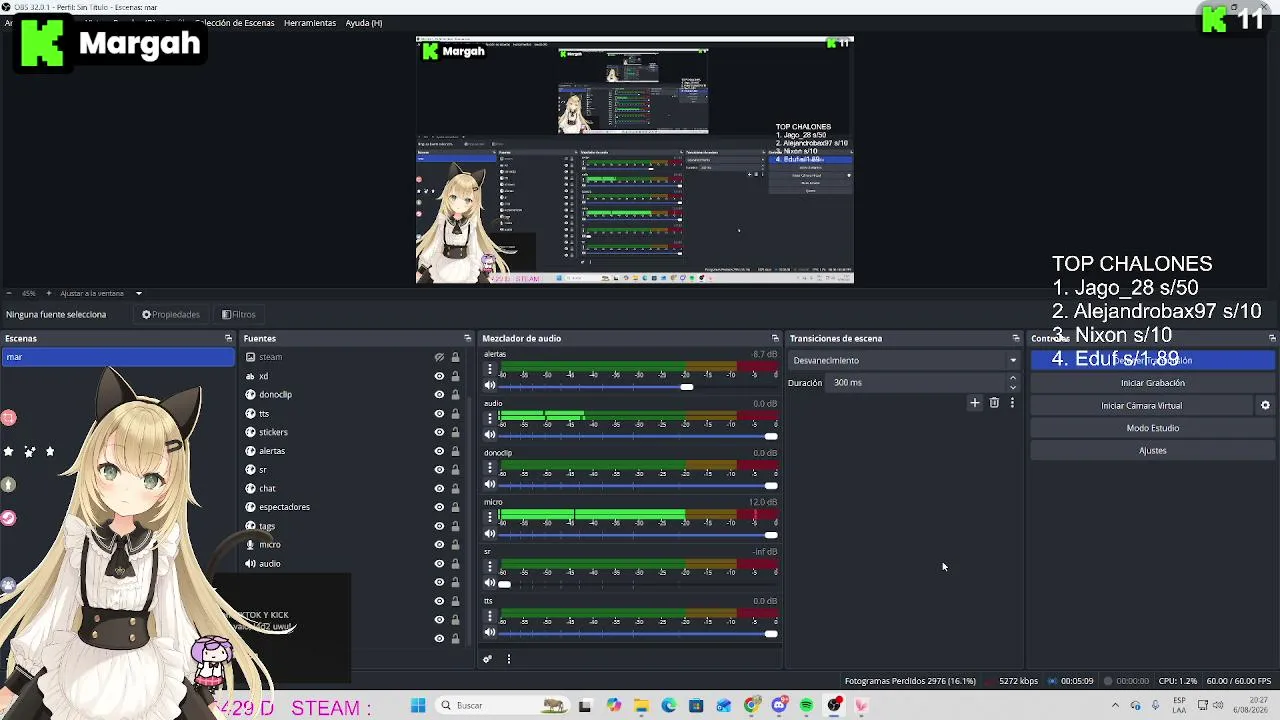The image size is (1280, 720).
Task: Undock the Fuentes panel
Action: pyautogui.click(x=467, y=339)
